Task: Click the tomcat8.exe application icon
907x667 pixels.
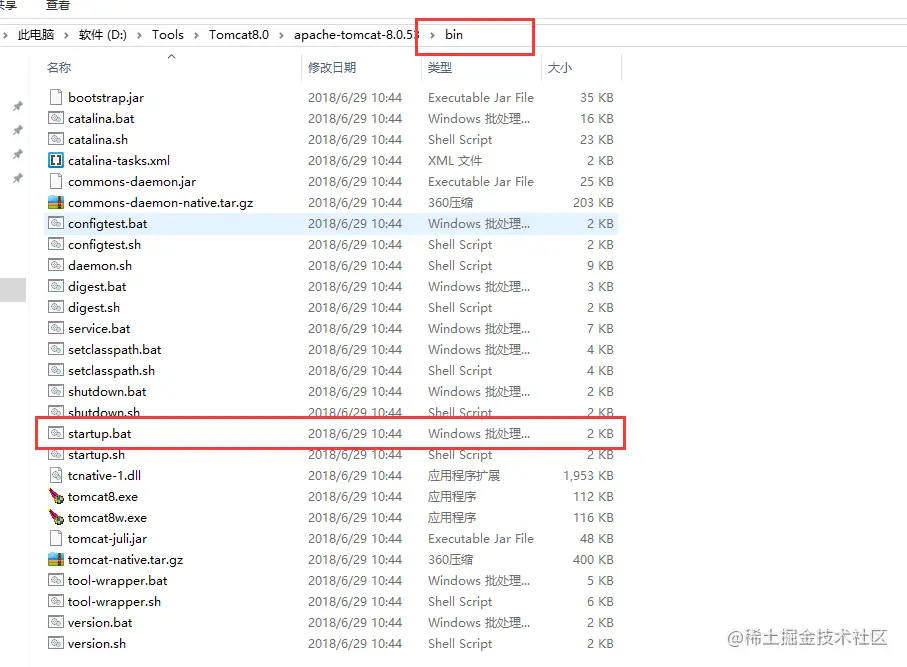Action: [56, 496]
